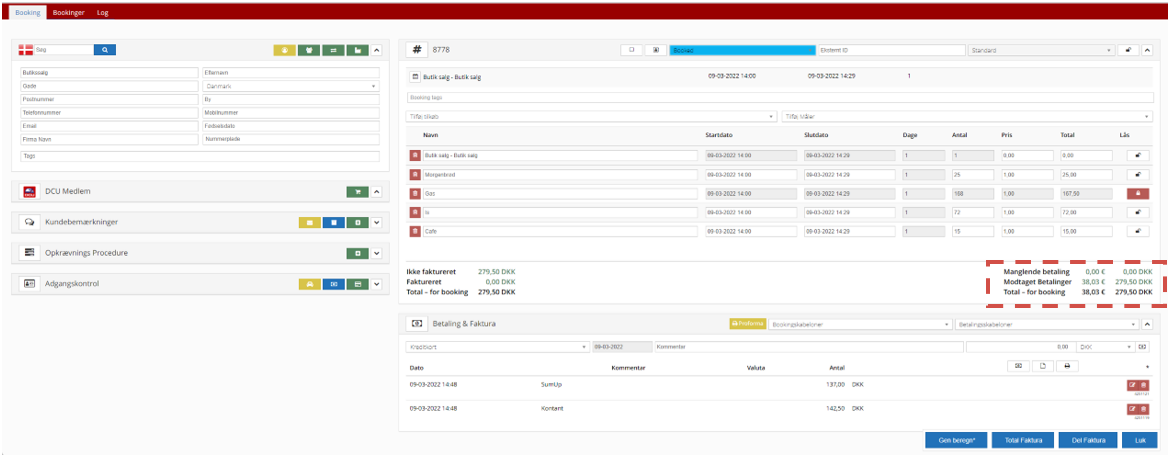Click the yellow icon button in Kundebemærkninger
Screen dimensions: 1171x465
310,223
